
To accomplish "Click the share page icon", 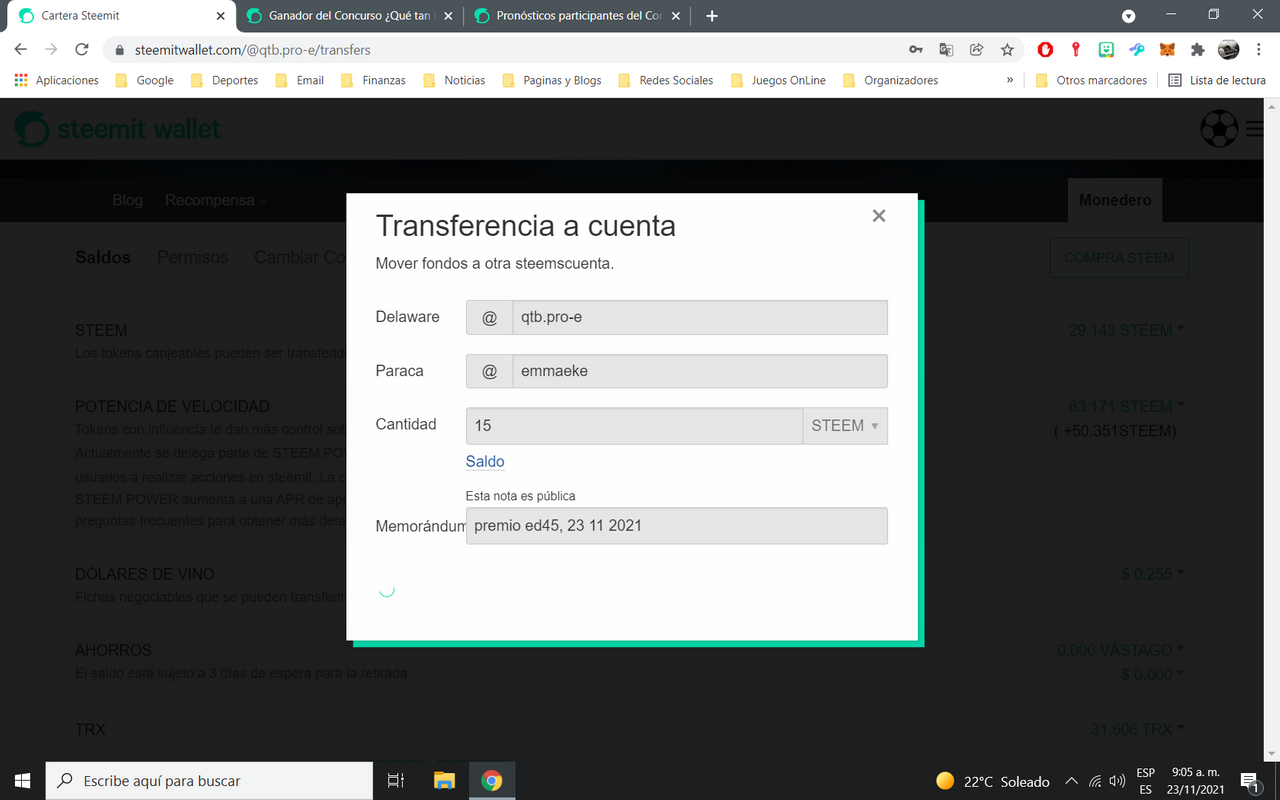I will click(977, 49).
